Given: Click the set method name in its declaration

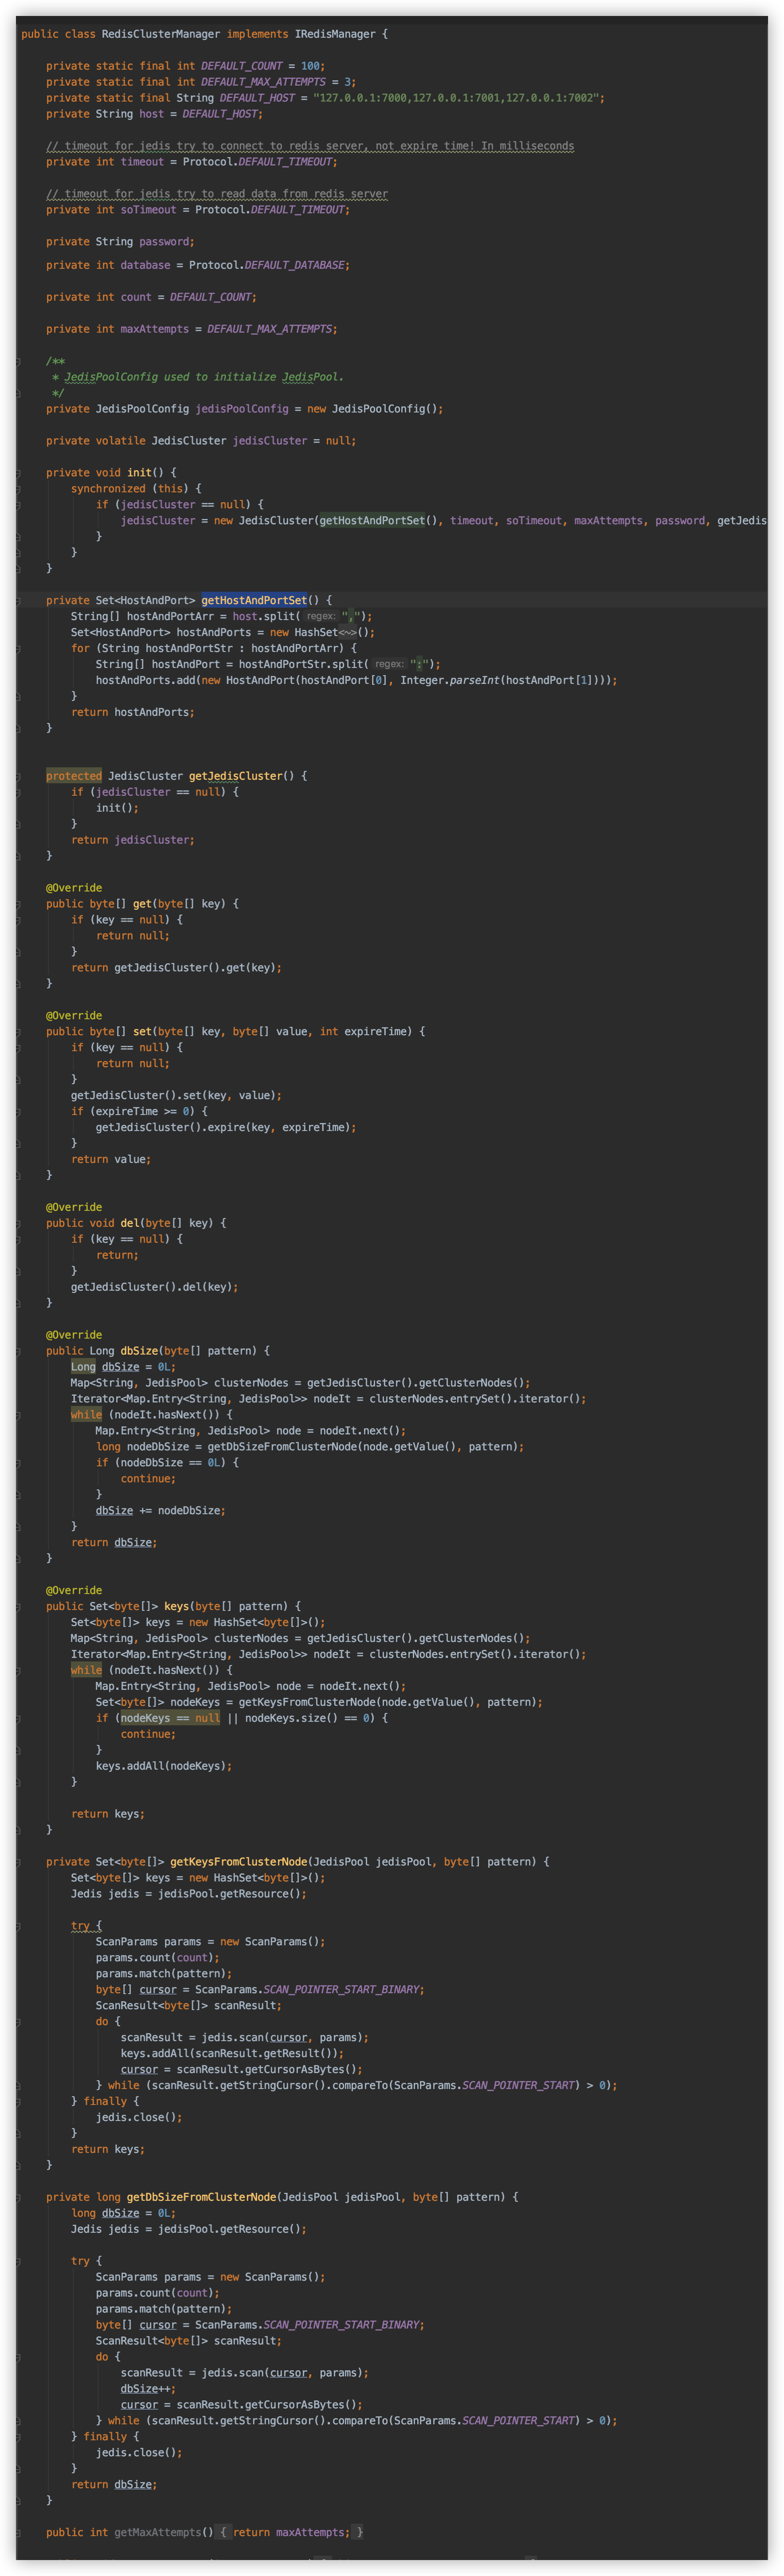Looking at the screenshot, I should [142, 1032].
